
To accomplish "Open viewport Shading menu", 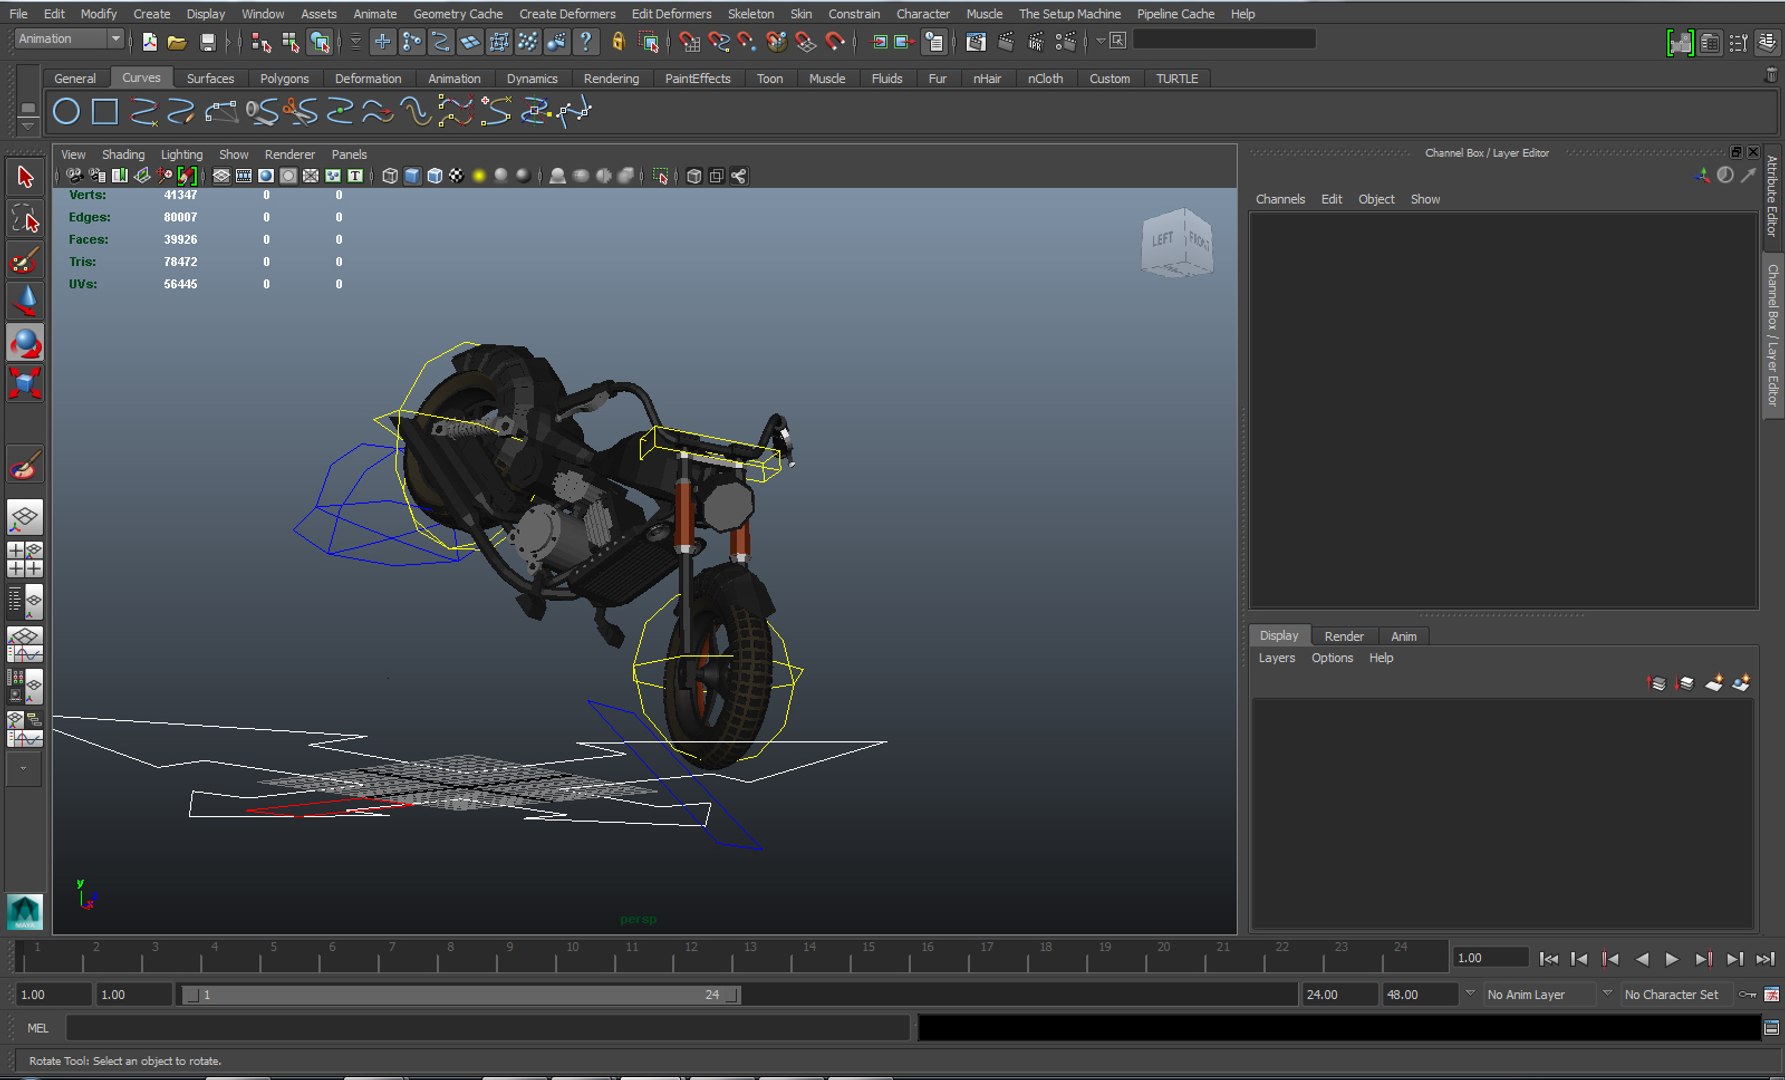I will click(123, 154).
